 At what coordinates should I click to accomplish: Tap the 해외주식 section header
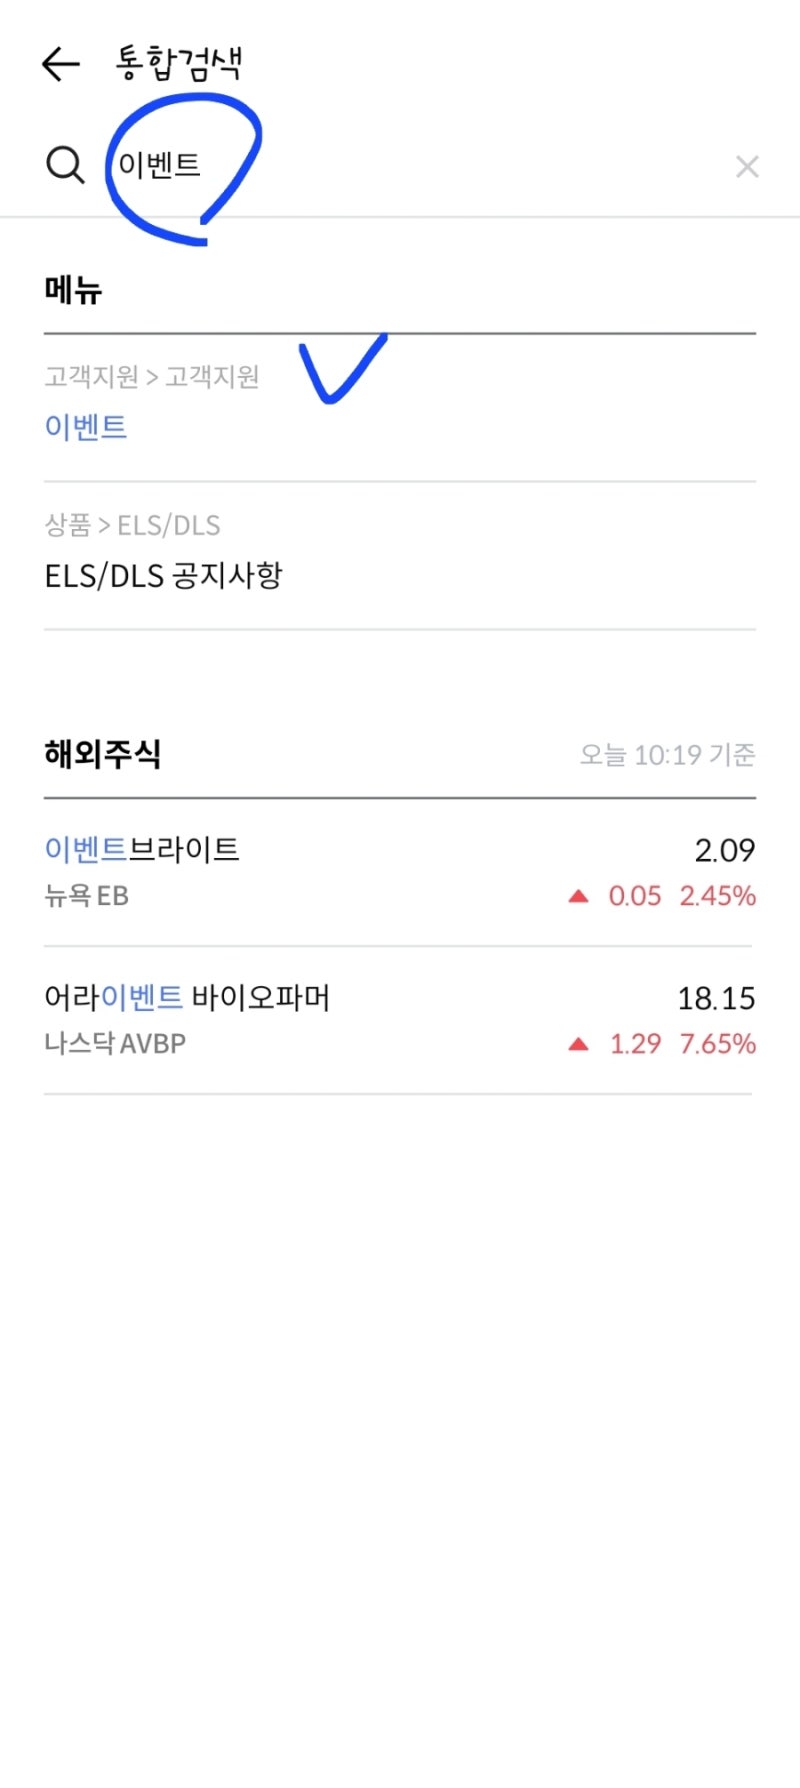103,753
